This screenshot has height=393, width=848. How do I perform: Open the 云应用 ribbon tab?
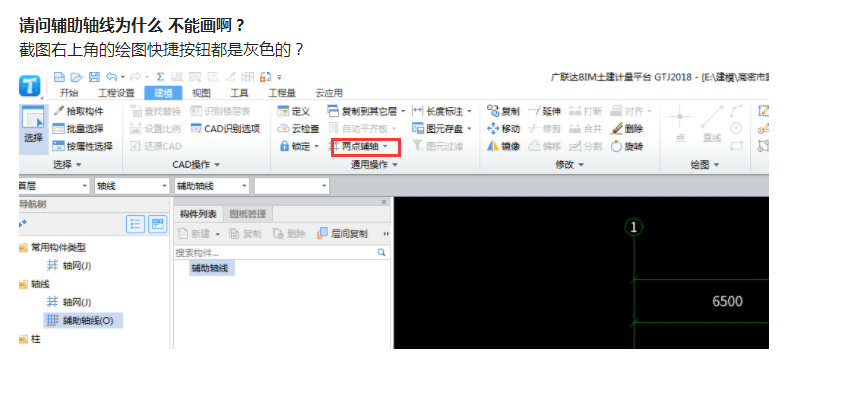(x=329, y=93)
